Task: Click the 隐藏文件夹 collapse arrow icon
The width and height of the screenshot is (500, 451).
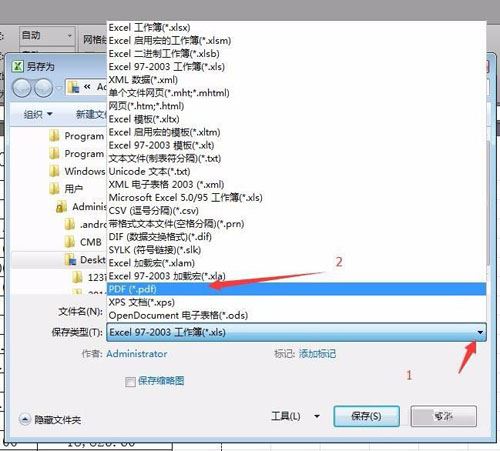Action: pyautogui.click(x=25, y=419)
